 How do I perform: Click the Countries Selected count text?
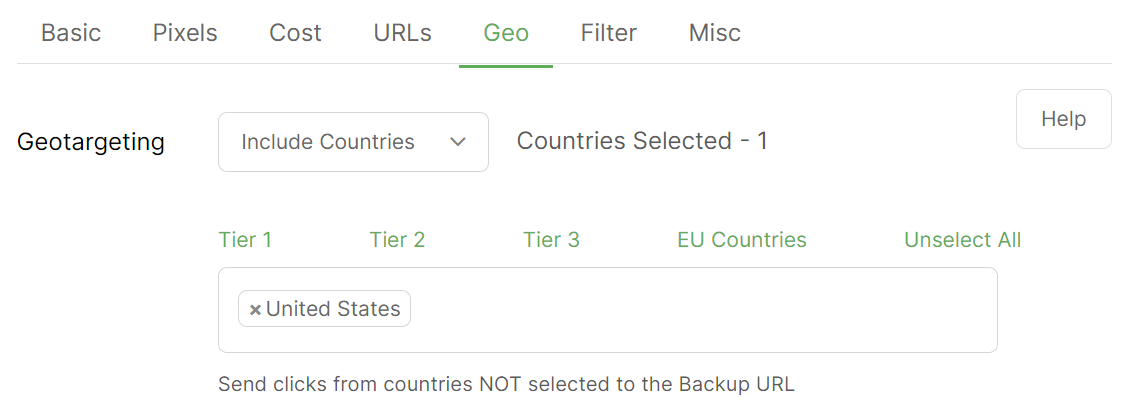pos(642,141)
